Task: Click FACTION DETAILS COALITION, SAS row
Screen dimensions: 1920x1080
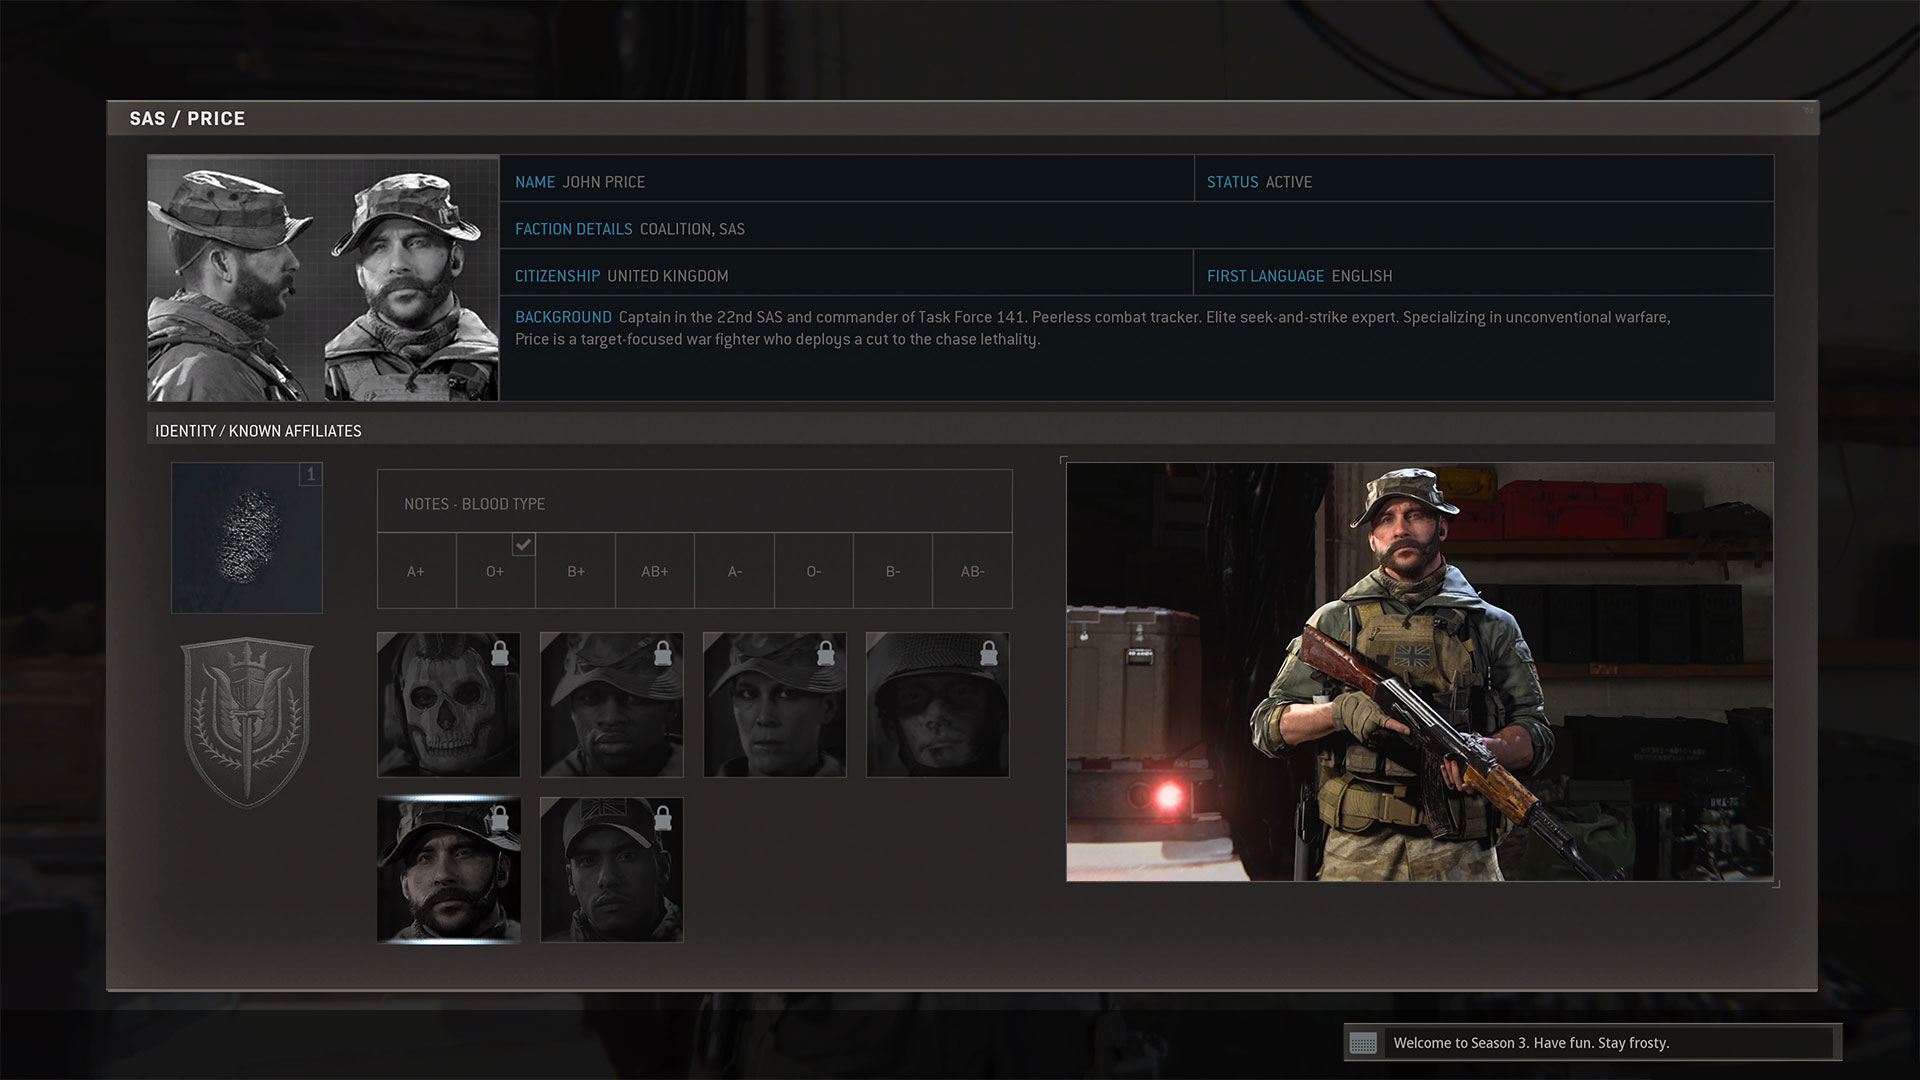Action: tap(1137, 226)
